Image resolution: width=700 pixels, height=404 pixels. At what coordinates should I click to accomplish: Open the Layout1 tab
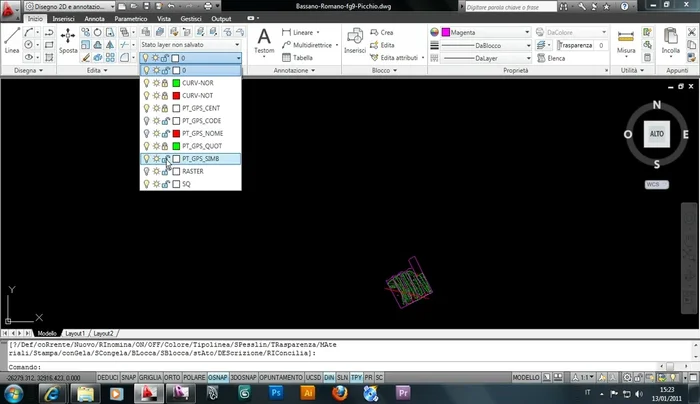click(x=76, y=332)
